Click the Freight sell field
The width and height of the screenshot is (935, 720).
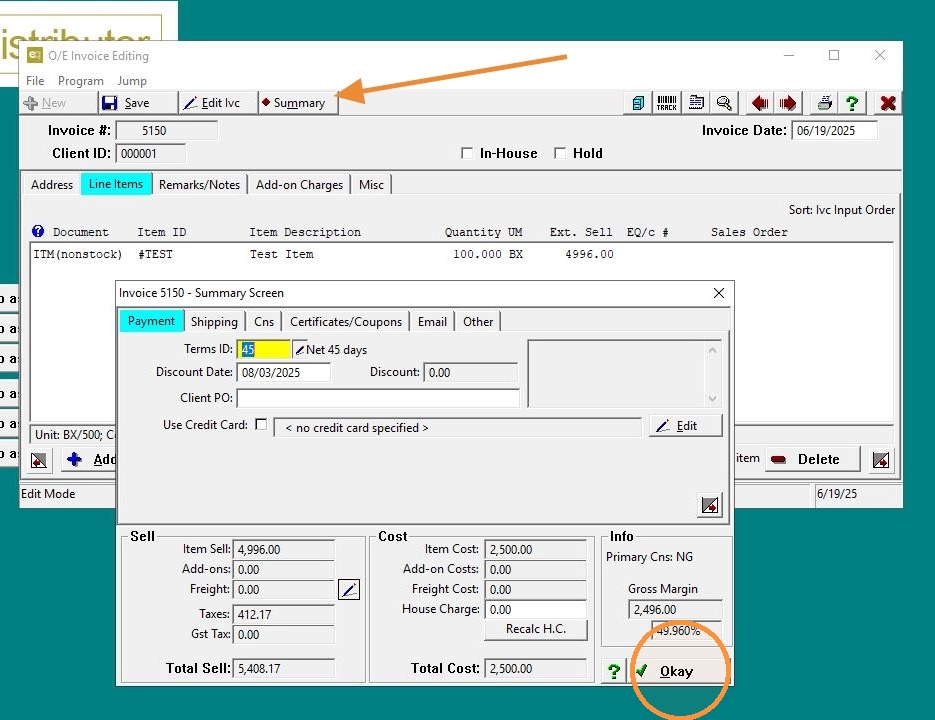pyautogui.click(x=283, y=590)
